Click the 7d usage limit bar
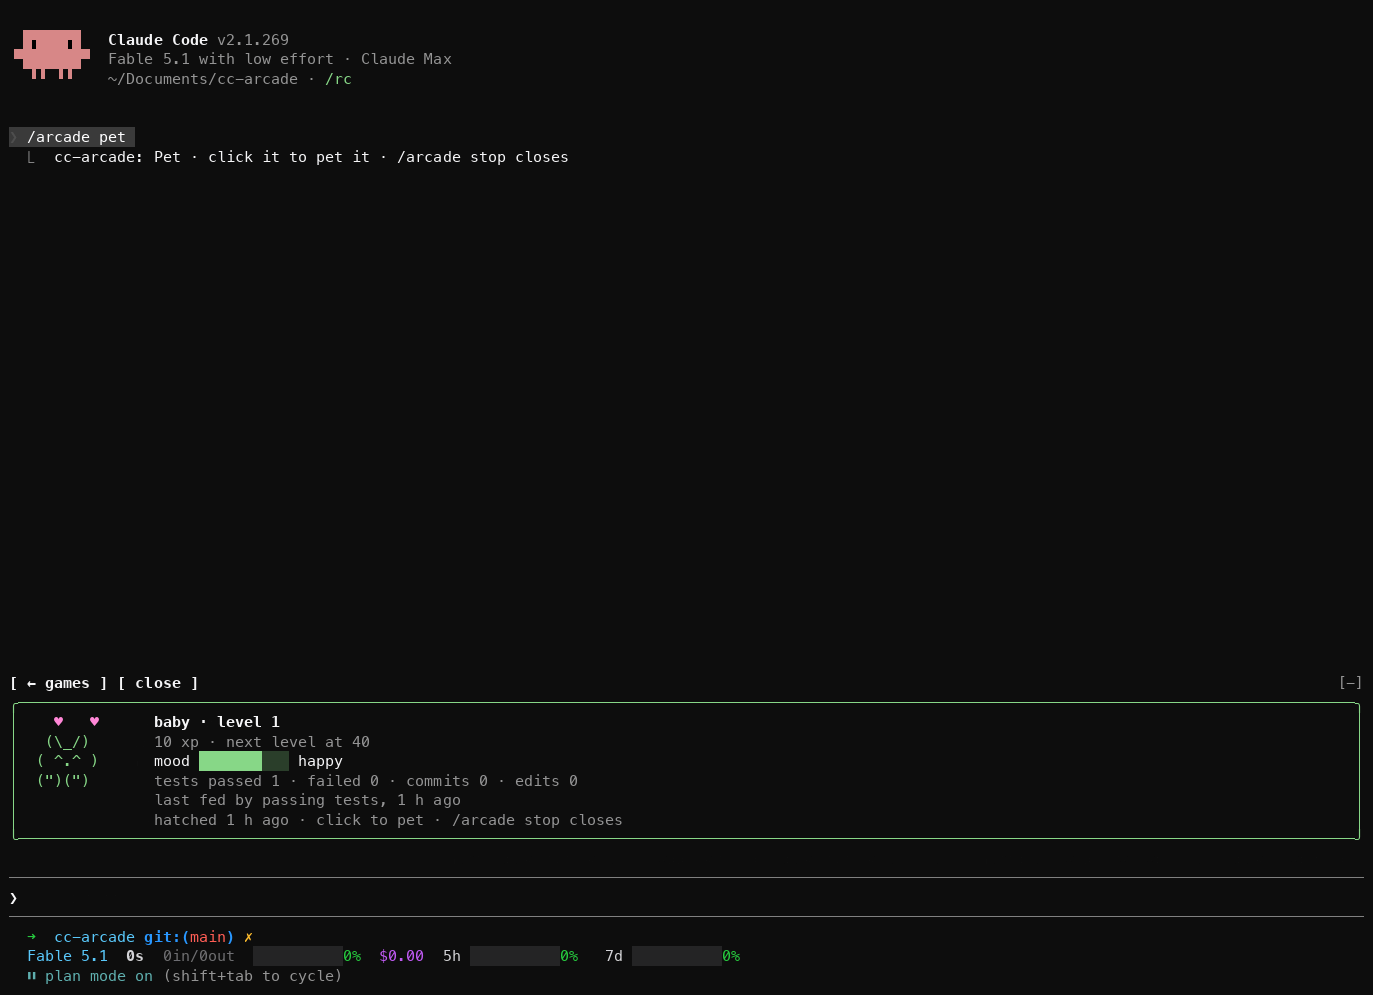This screenshot has height=995, width=1373. [x=677, y=956]
